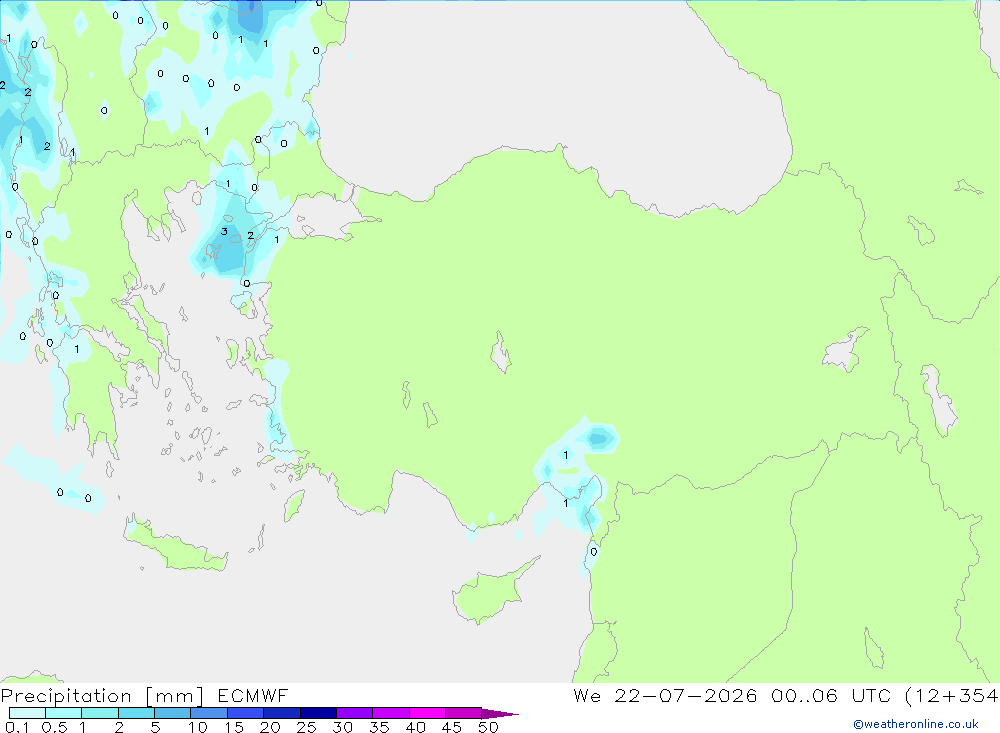Click the legend label '45'

click(452, 727)
